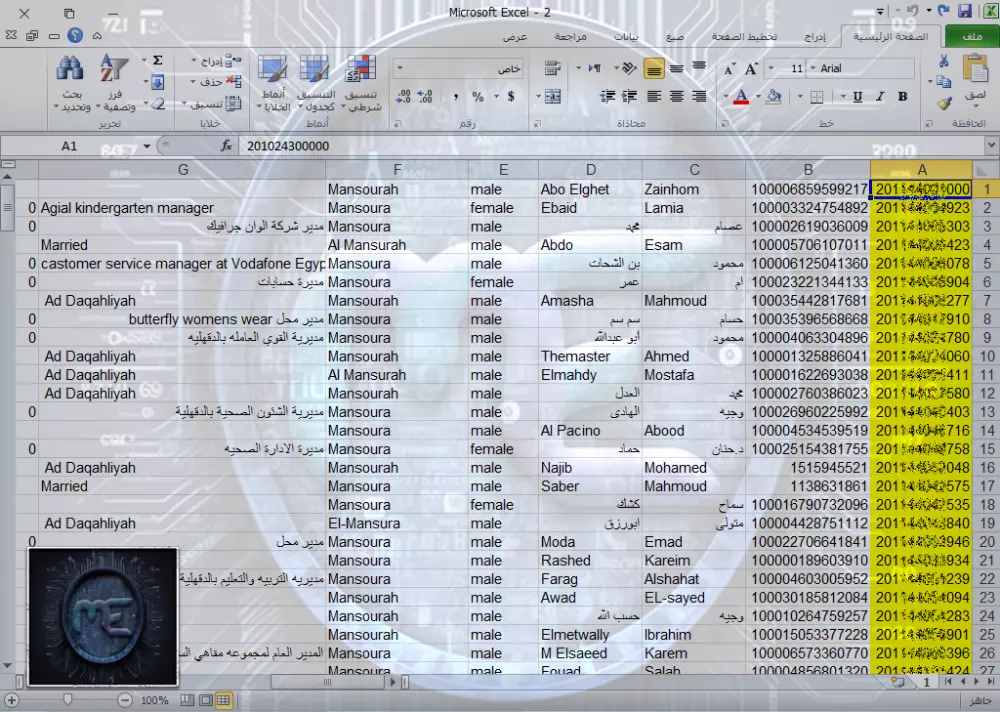Screen dimensions: 1000x712
Task: Apply currency format with the $ icon
Action: 510,96
